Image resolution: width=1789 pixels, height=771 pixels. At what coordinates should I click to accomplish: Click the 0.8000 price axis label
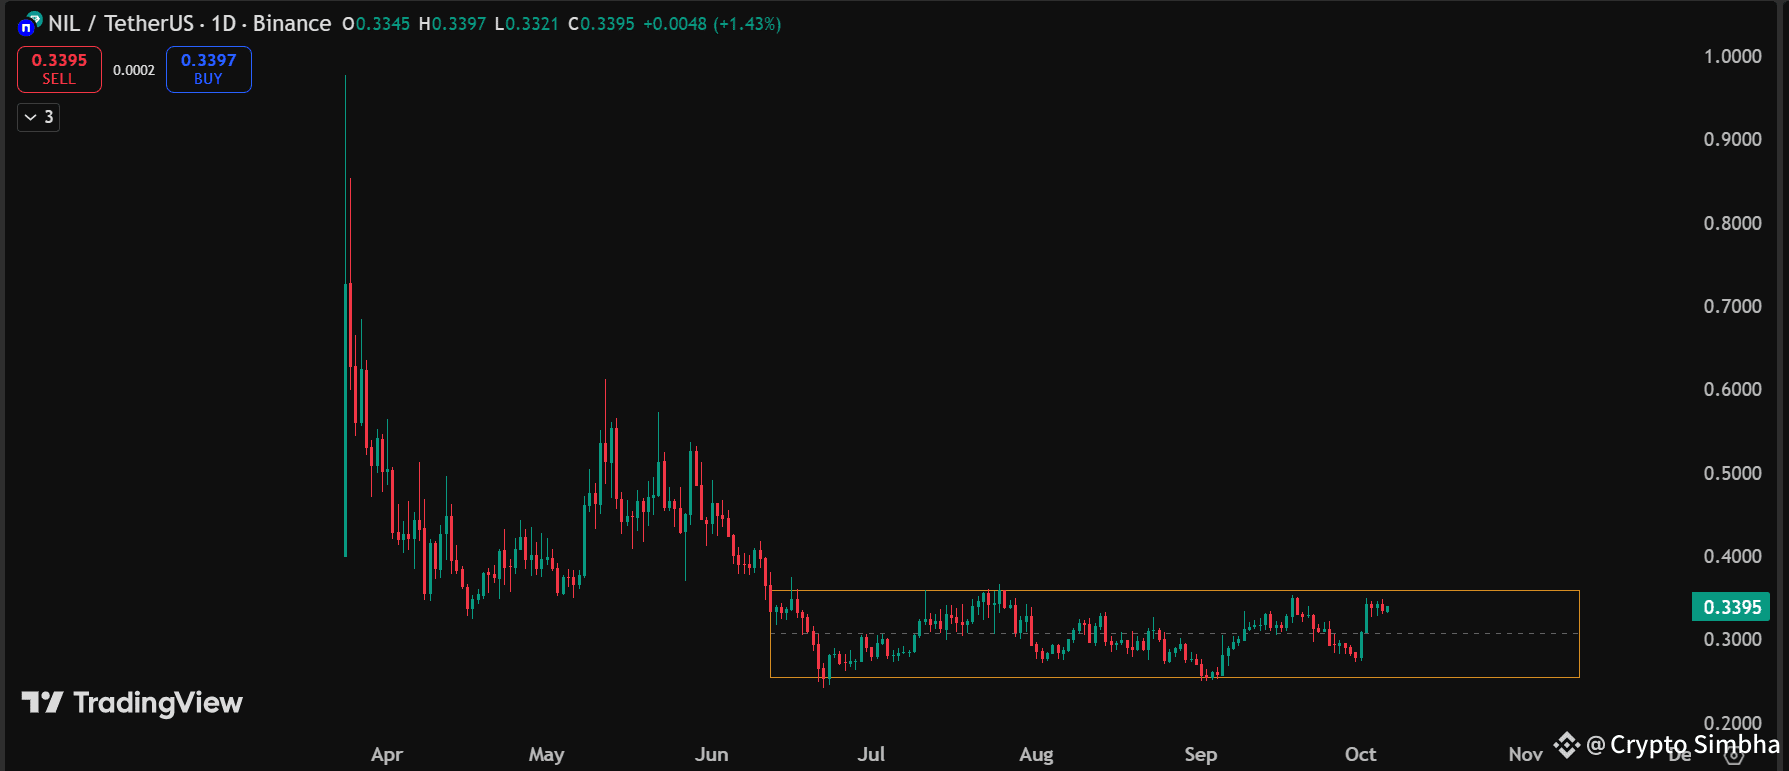pos(1733,223)
